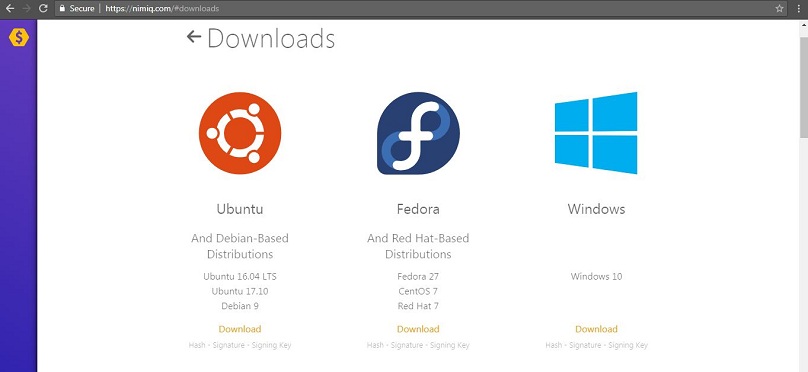Open the Hash link under Fedora
The height and width of the screenshot is (372, 808).
tap(375, 345)
